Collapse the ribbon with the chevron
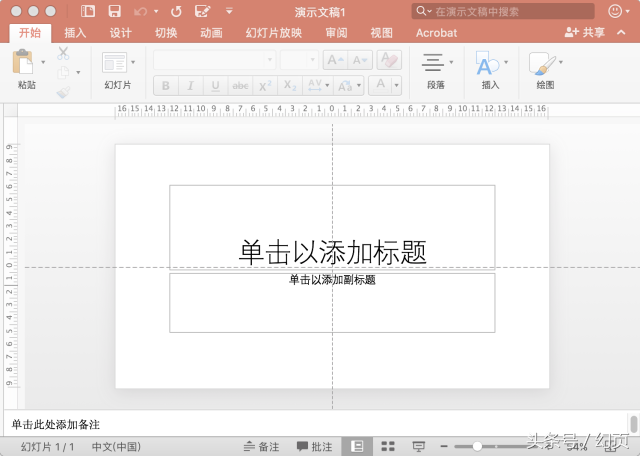This screenshot has height=456, width=640. tap(621, 32)
